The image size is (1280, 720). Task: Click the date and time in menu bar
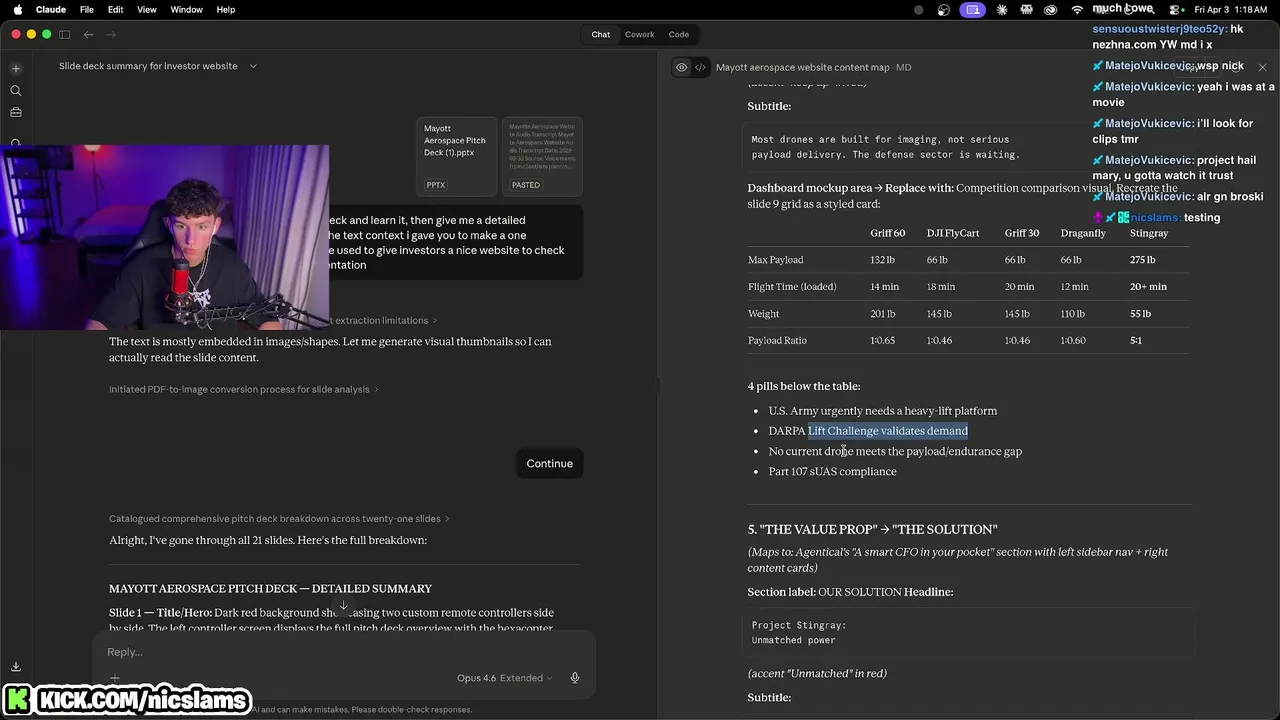[x=1230, y=9]
